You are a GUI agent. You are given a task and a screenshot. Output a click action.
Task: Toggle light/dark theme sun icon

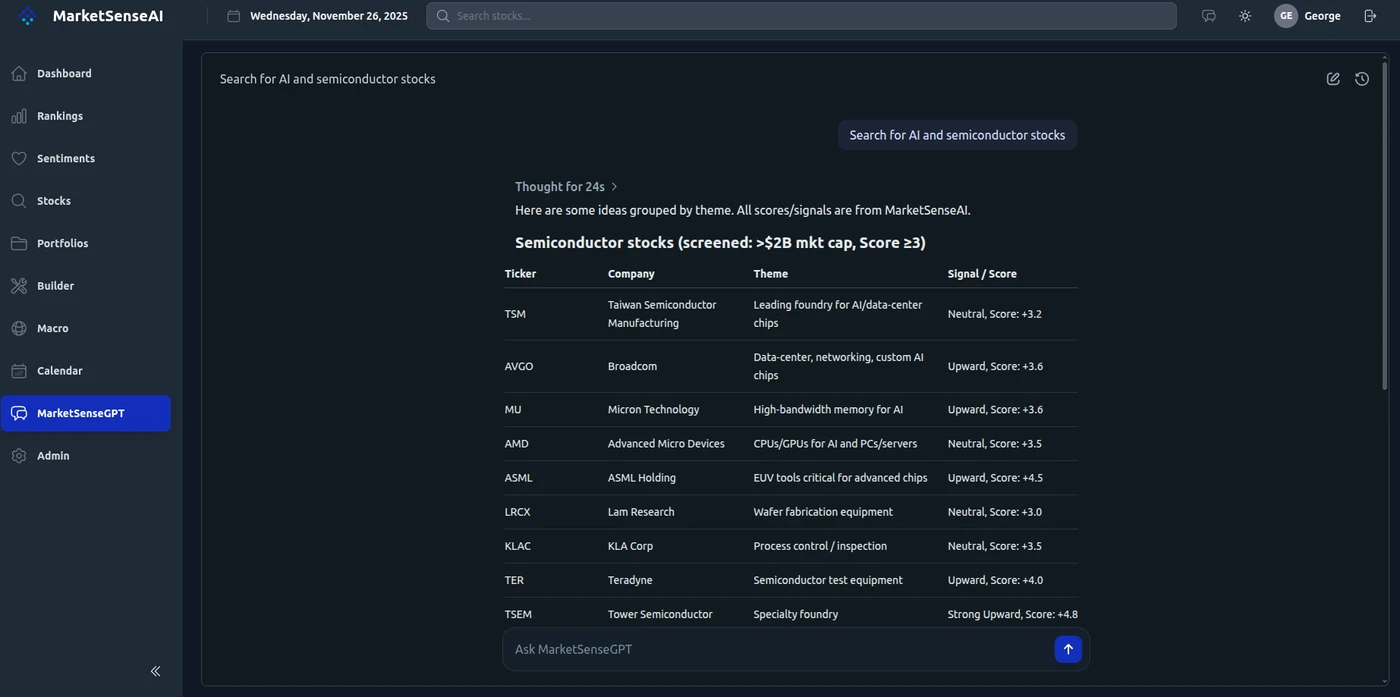1245,16
